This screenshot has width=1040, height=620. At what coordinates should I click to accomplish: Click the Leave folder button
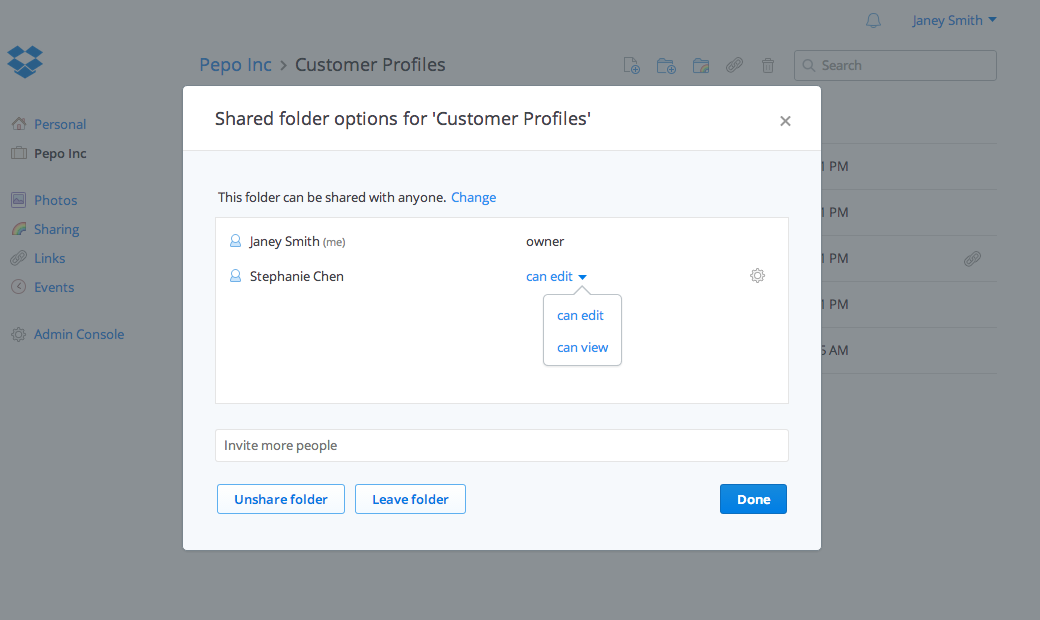410,499
